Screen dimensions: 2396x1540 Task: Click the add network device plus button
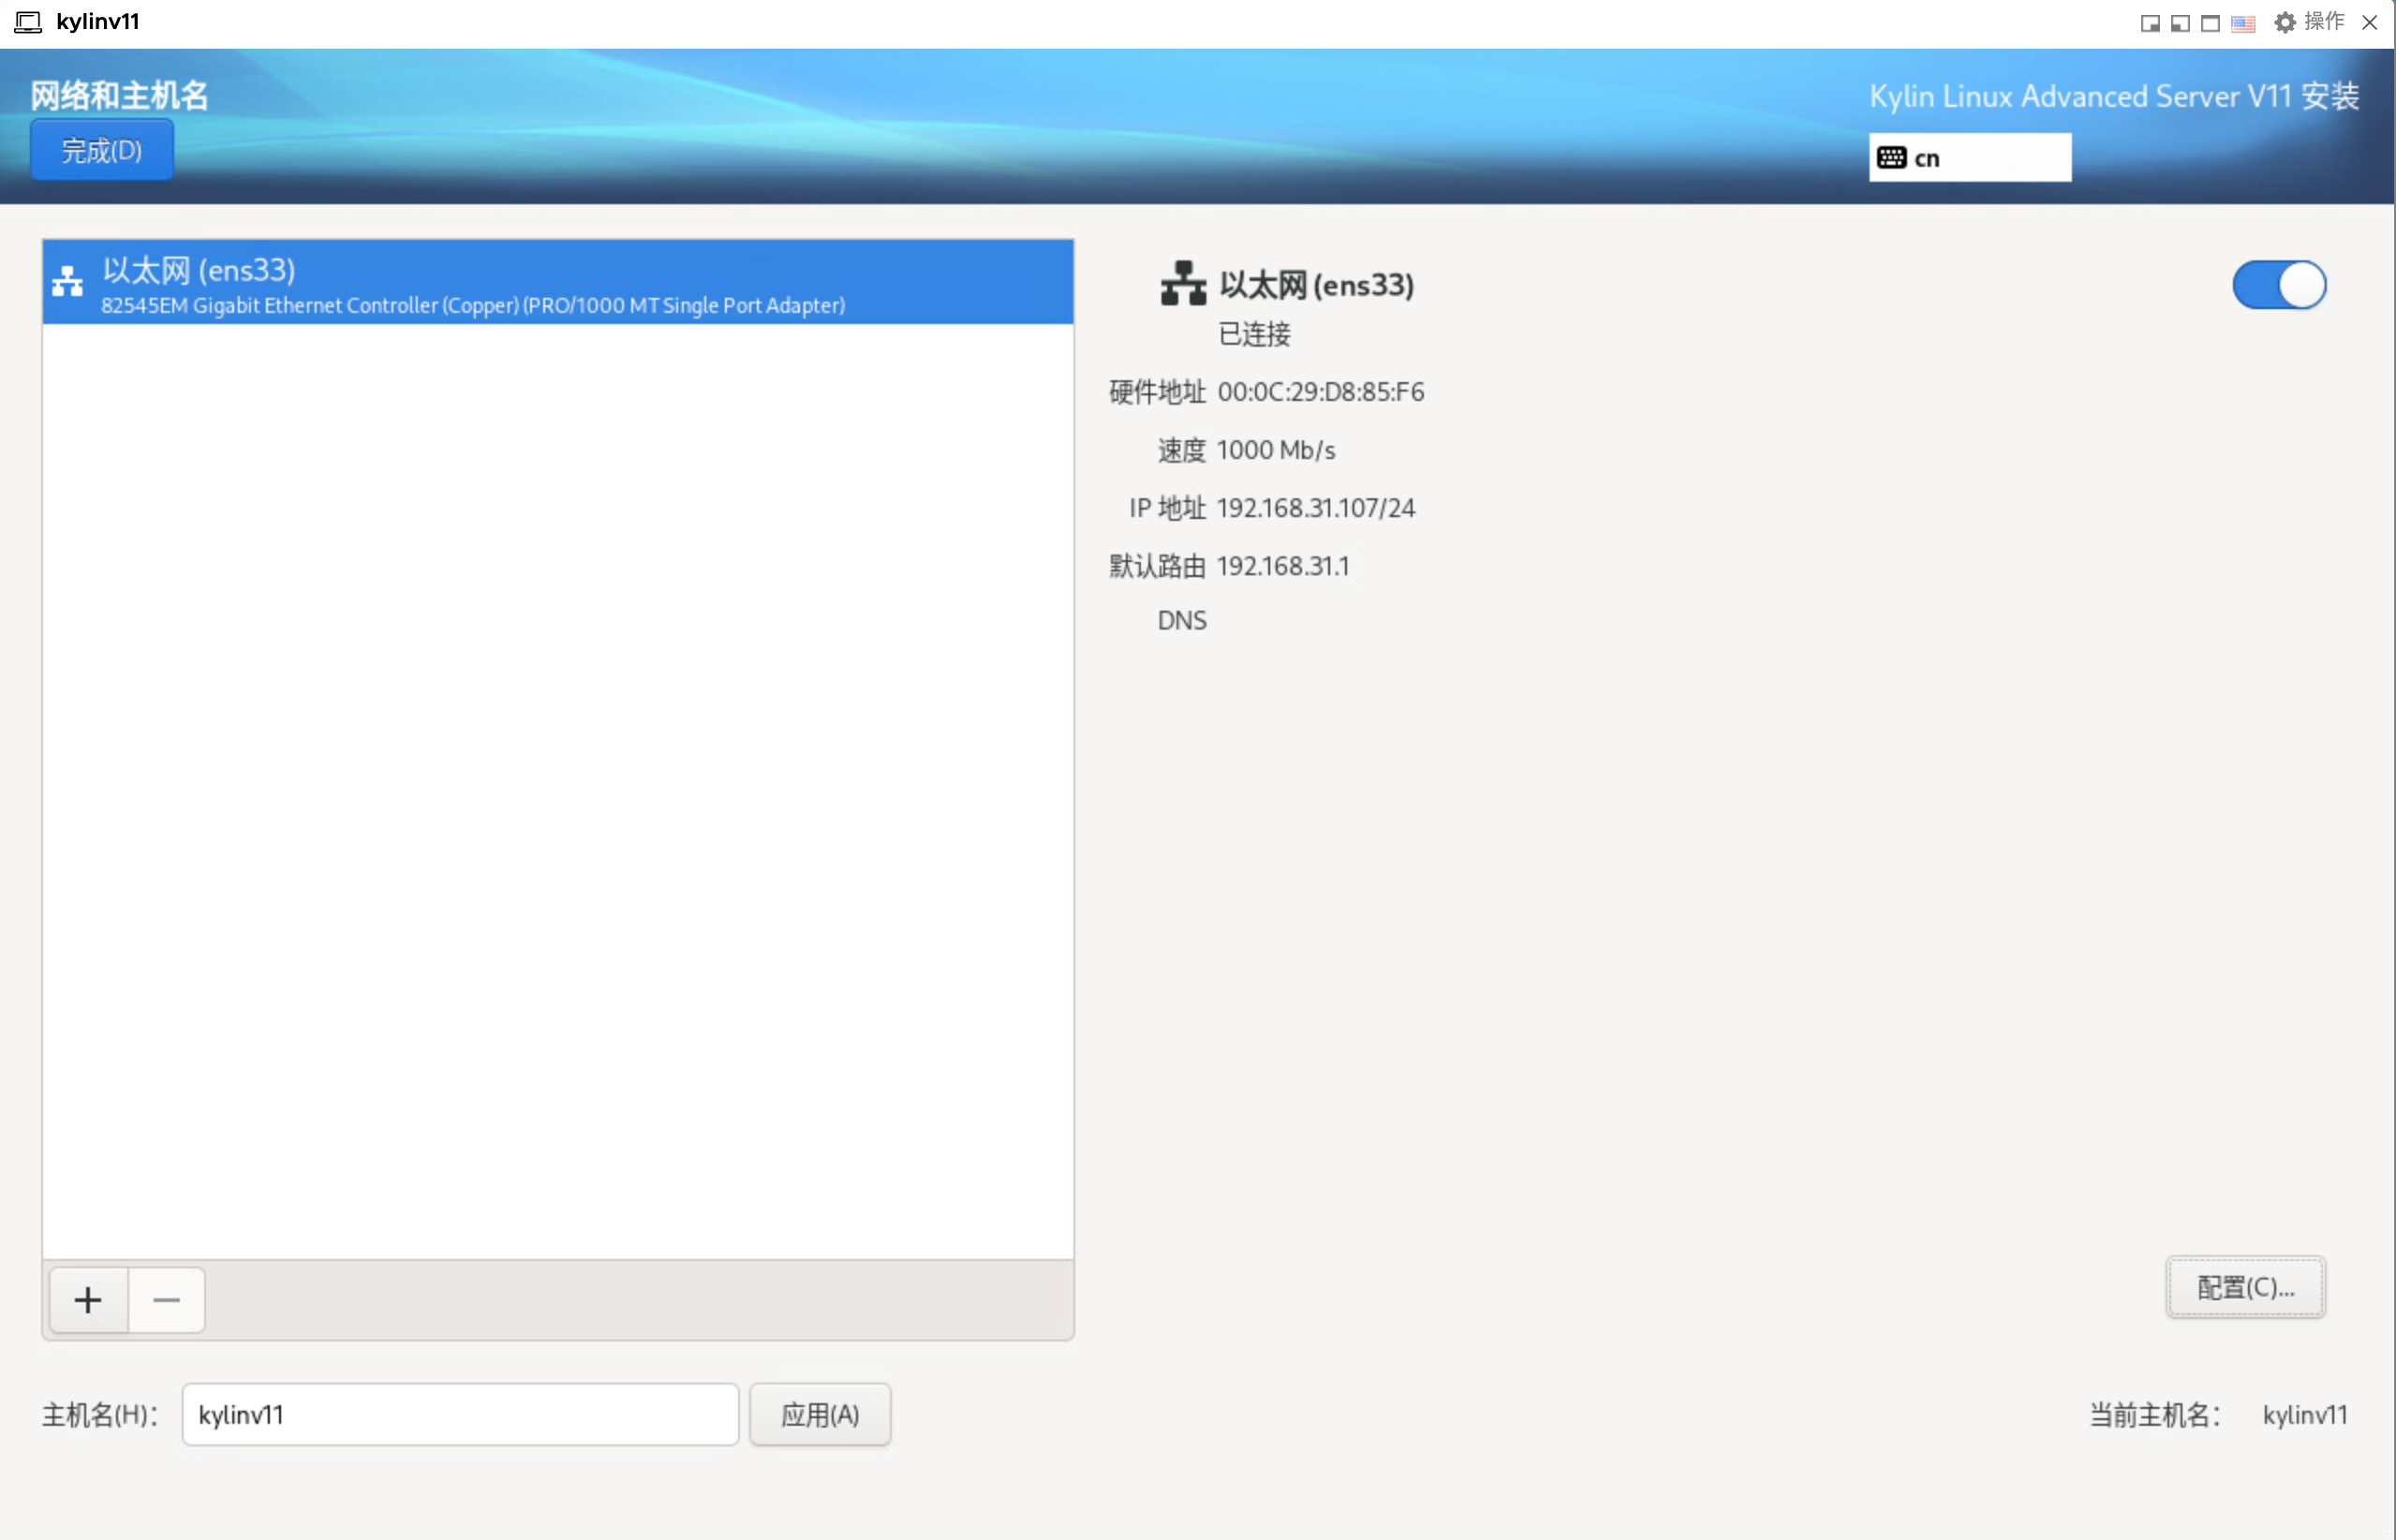point(88,1300)
